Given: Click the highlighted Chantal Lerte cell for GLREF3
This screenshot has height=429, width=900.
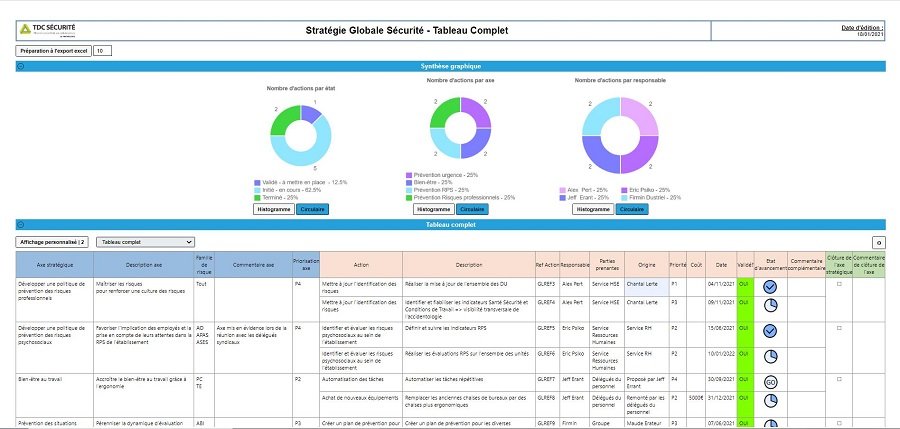Looking at the screenshot, I should 646,287.
